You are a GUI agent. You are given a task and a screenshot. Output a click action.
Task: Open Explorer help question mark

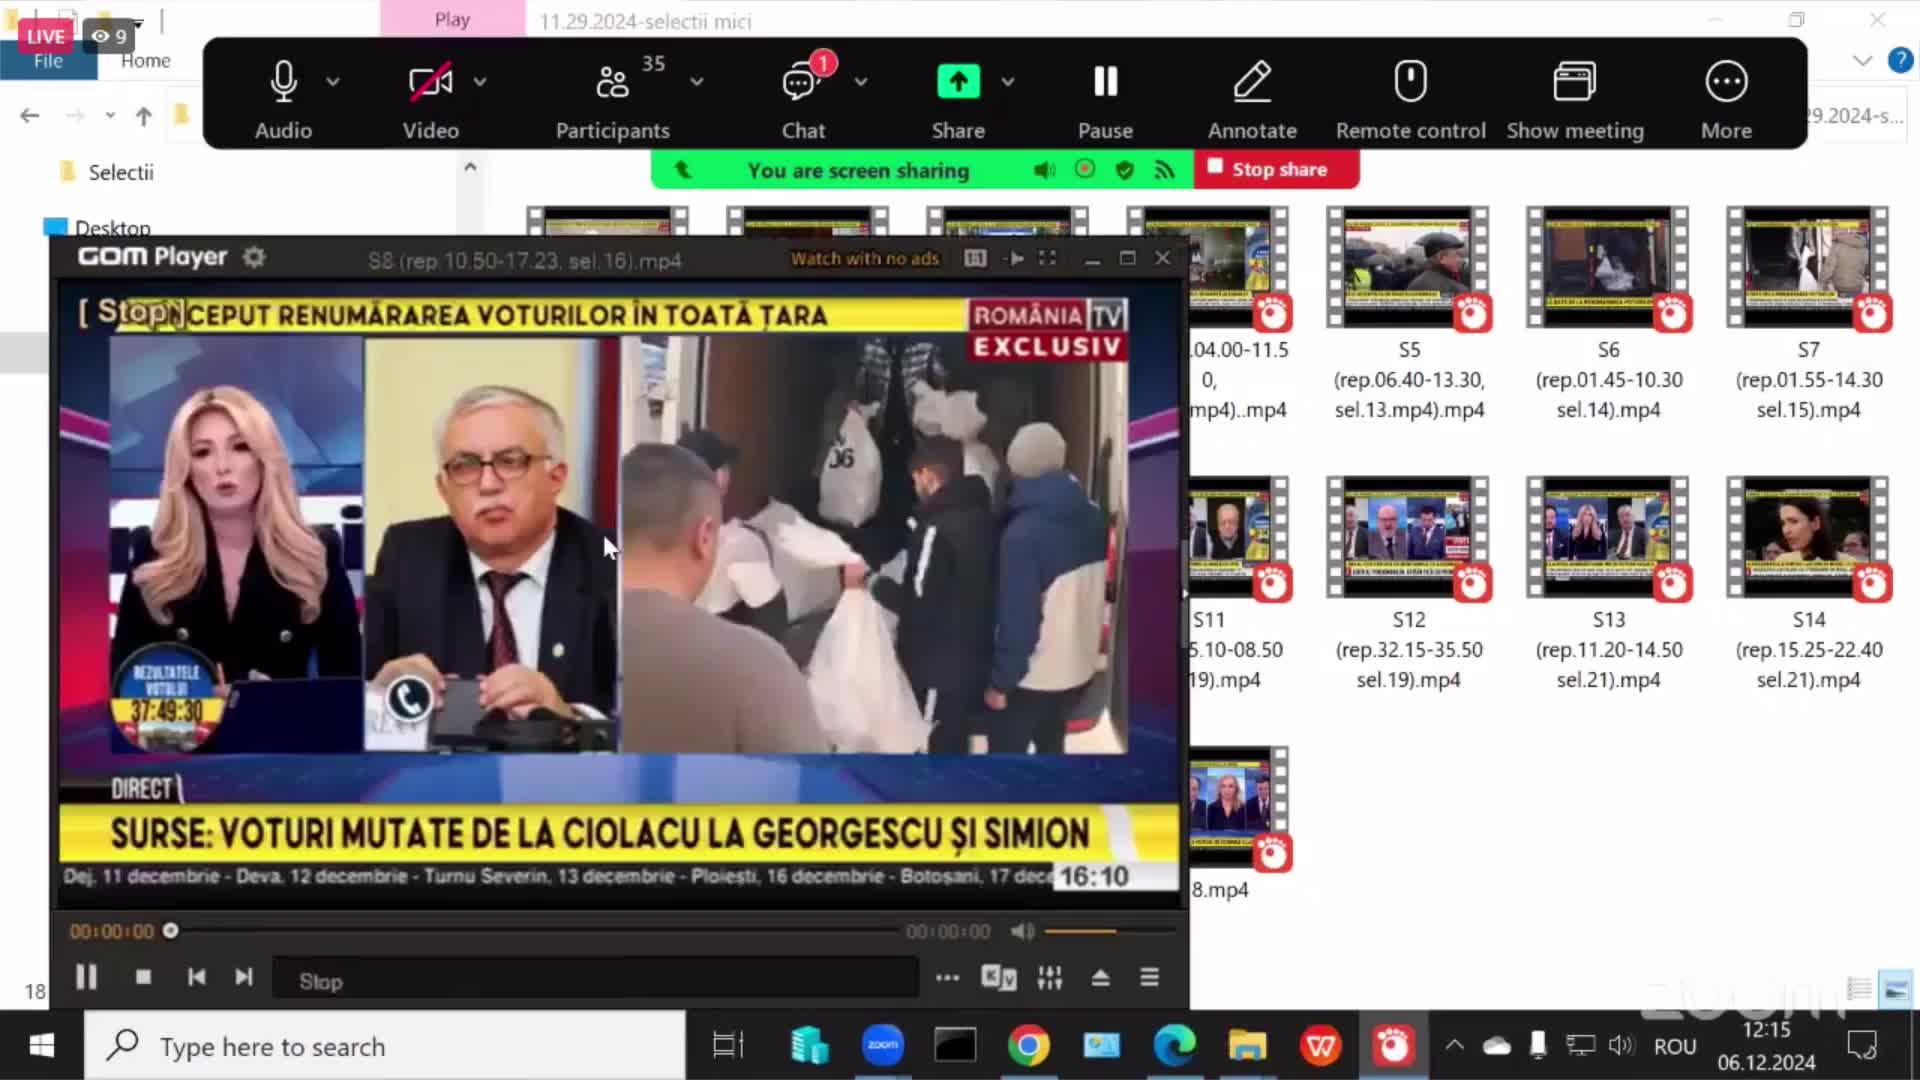point(1900,61)
